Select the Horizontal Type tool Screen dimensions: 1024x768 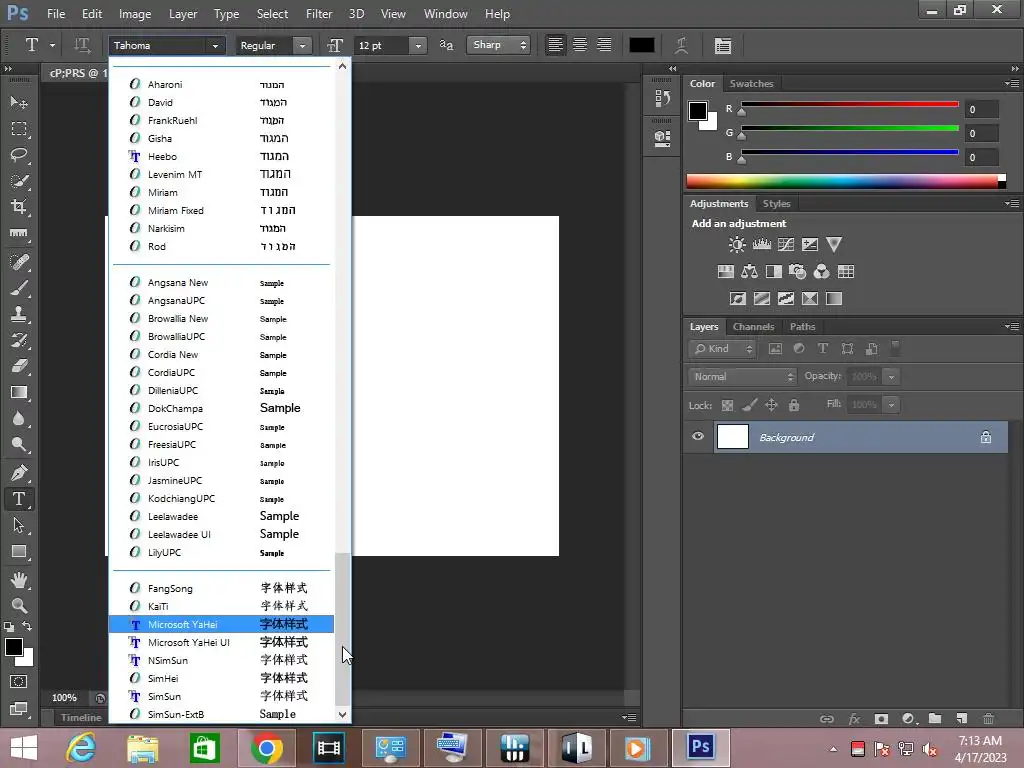pos(19,499)
